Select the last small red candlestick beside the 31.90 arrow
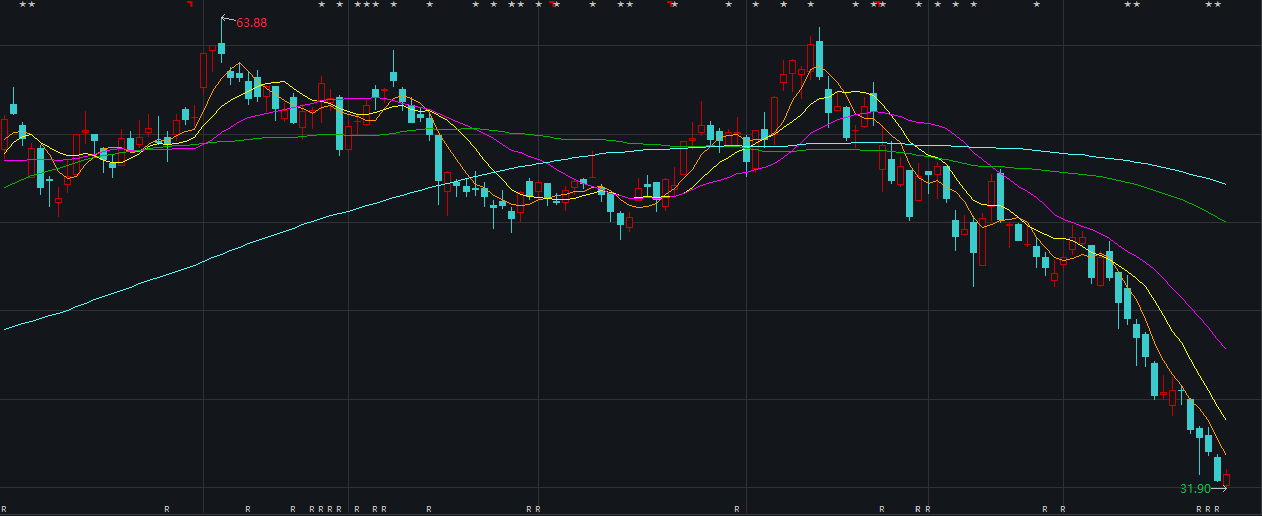This screenshot has height=516, width=1262. point(1227,478)
